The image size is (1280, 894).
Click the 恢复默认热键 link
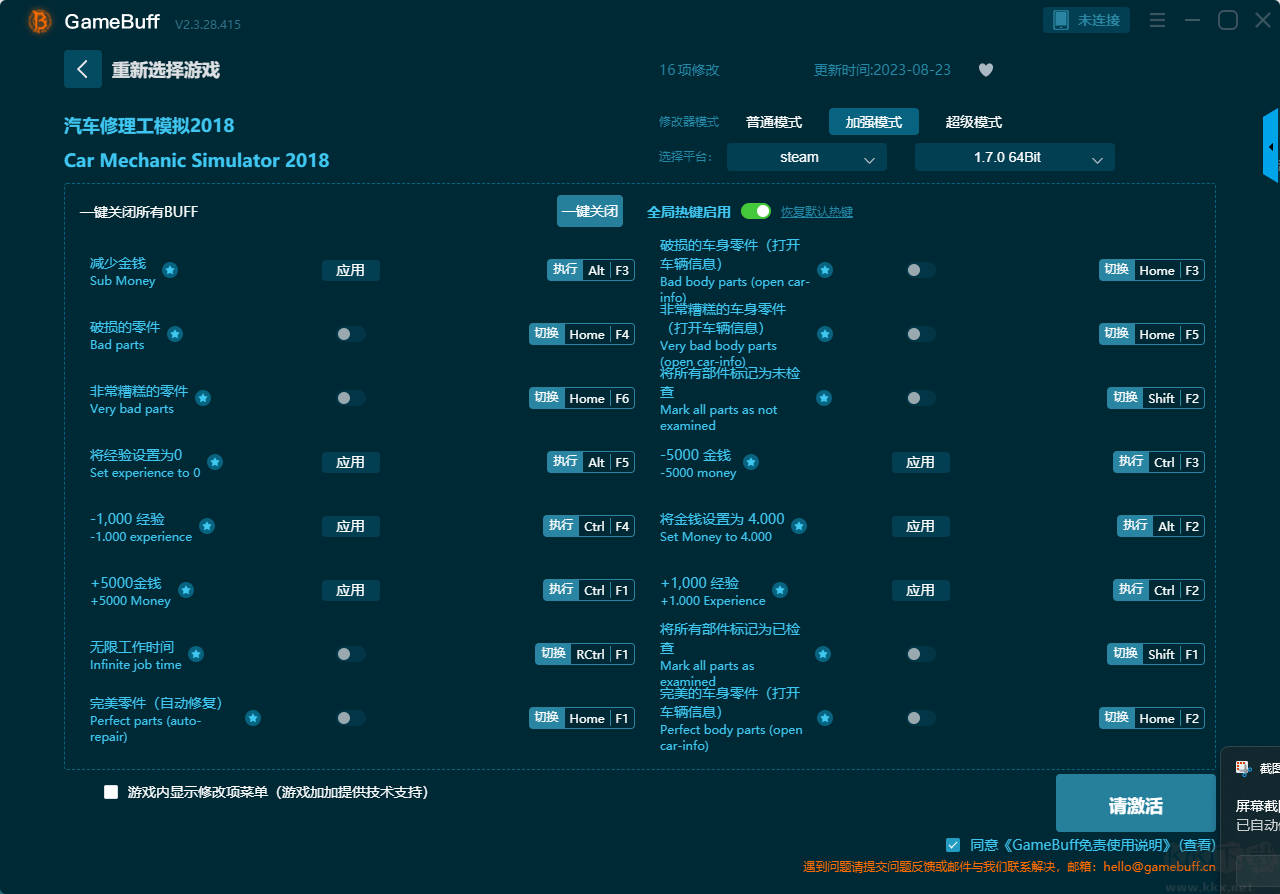(x=817, y=212)
